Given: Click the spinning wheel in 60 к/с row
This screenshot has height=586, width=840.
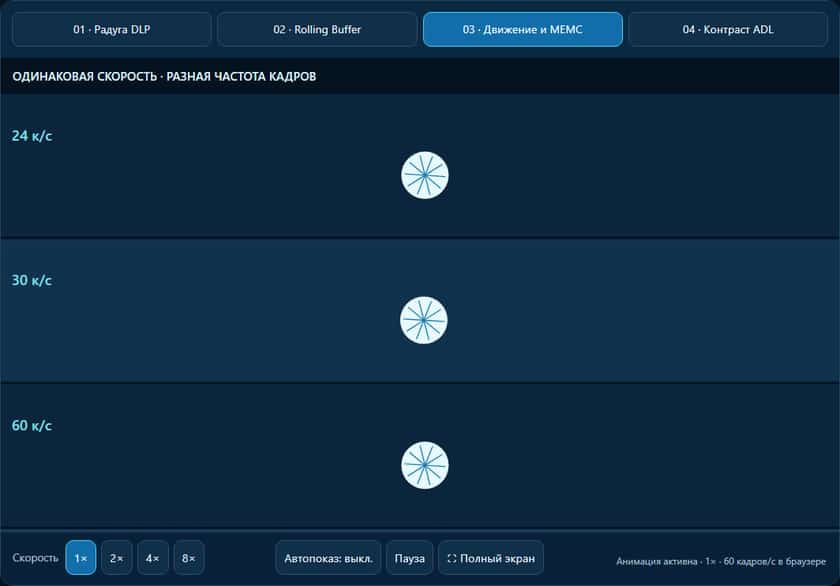Looking at the screenshot, I should pyautogui.click(x=425, y=465).
